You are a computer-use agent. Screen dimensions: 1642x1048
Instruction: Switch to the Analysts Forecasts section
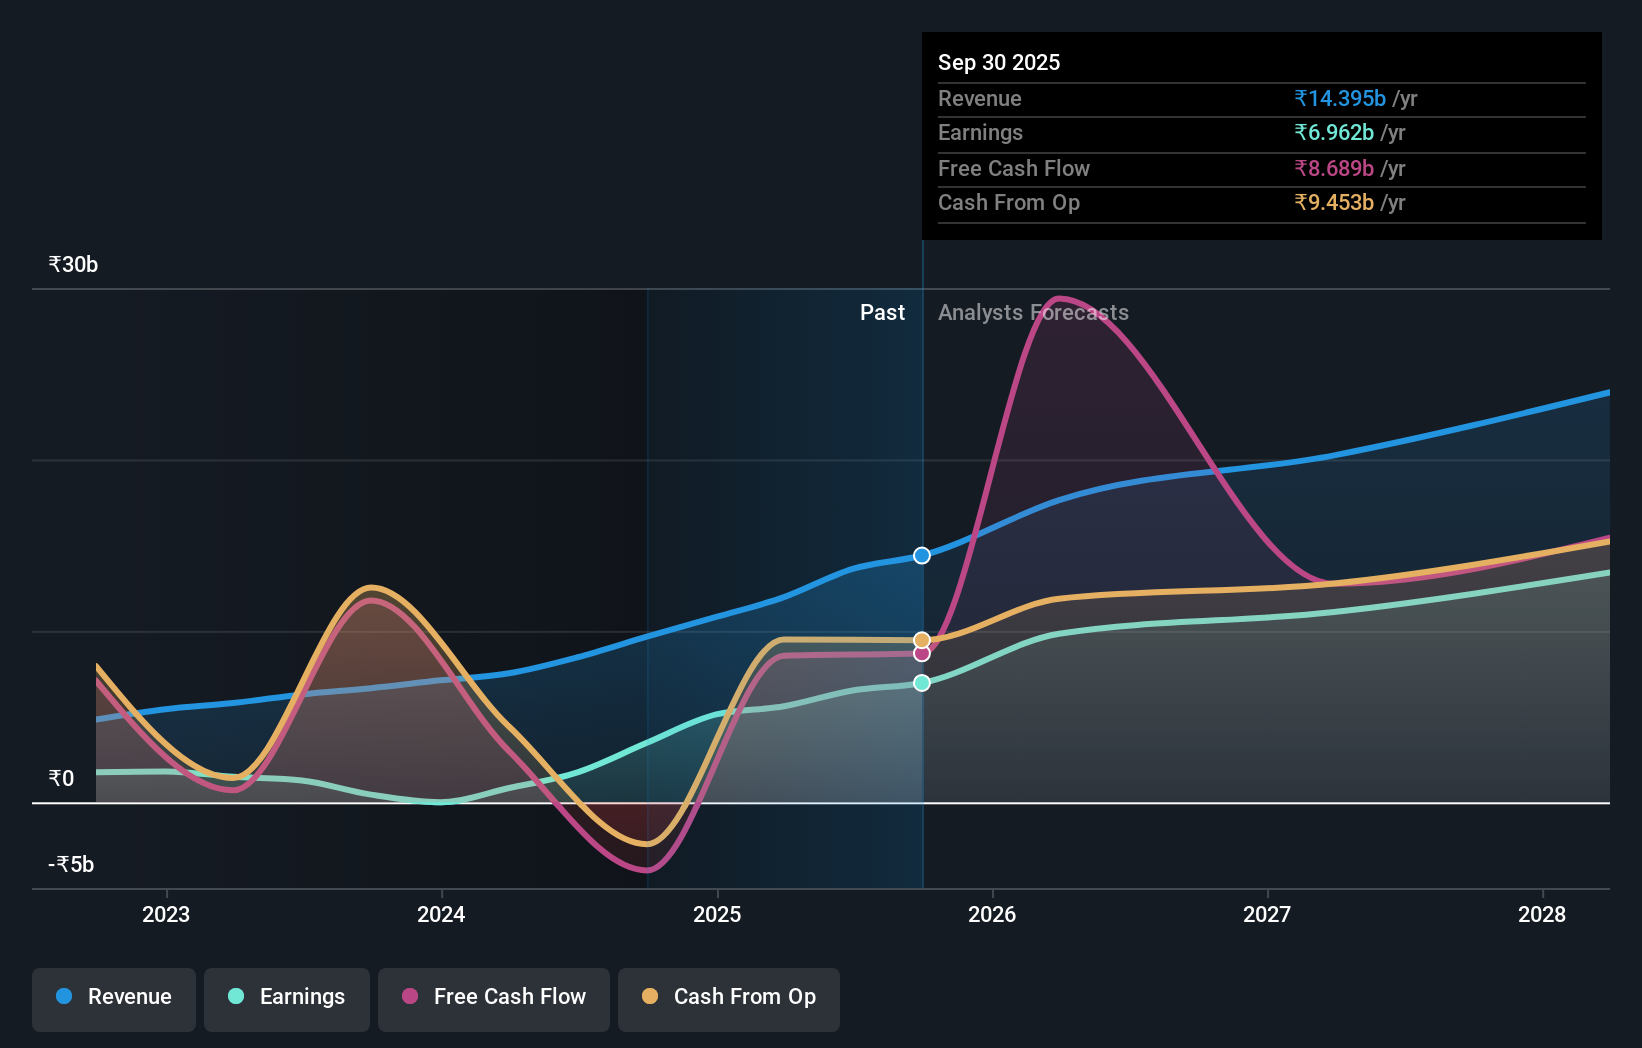pos(1033,312)
